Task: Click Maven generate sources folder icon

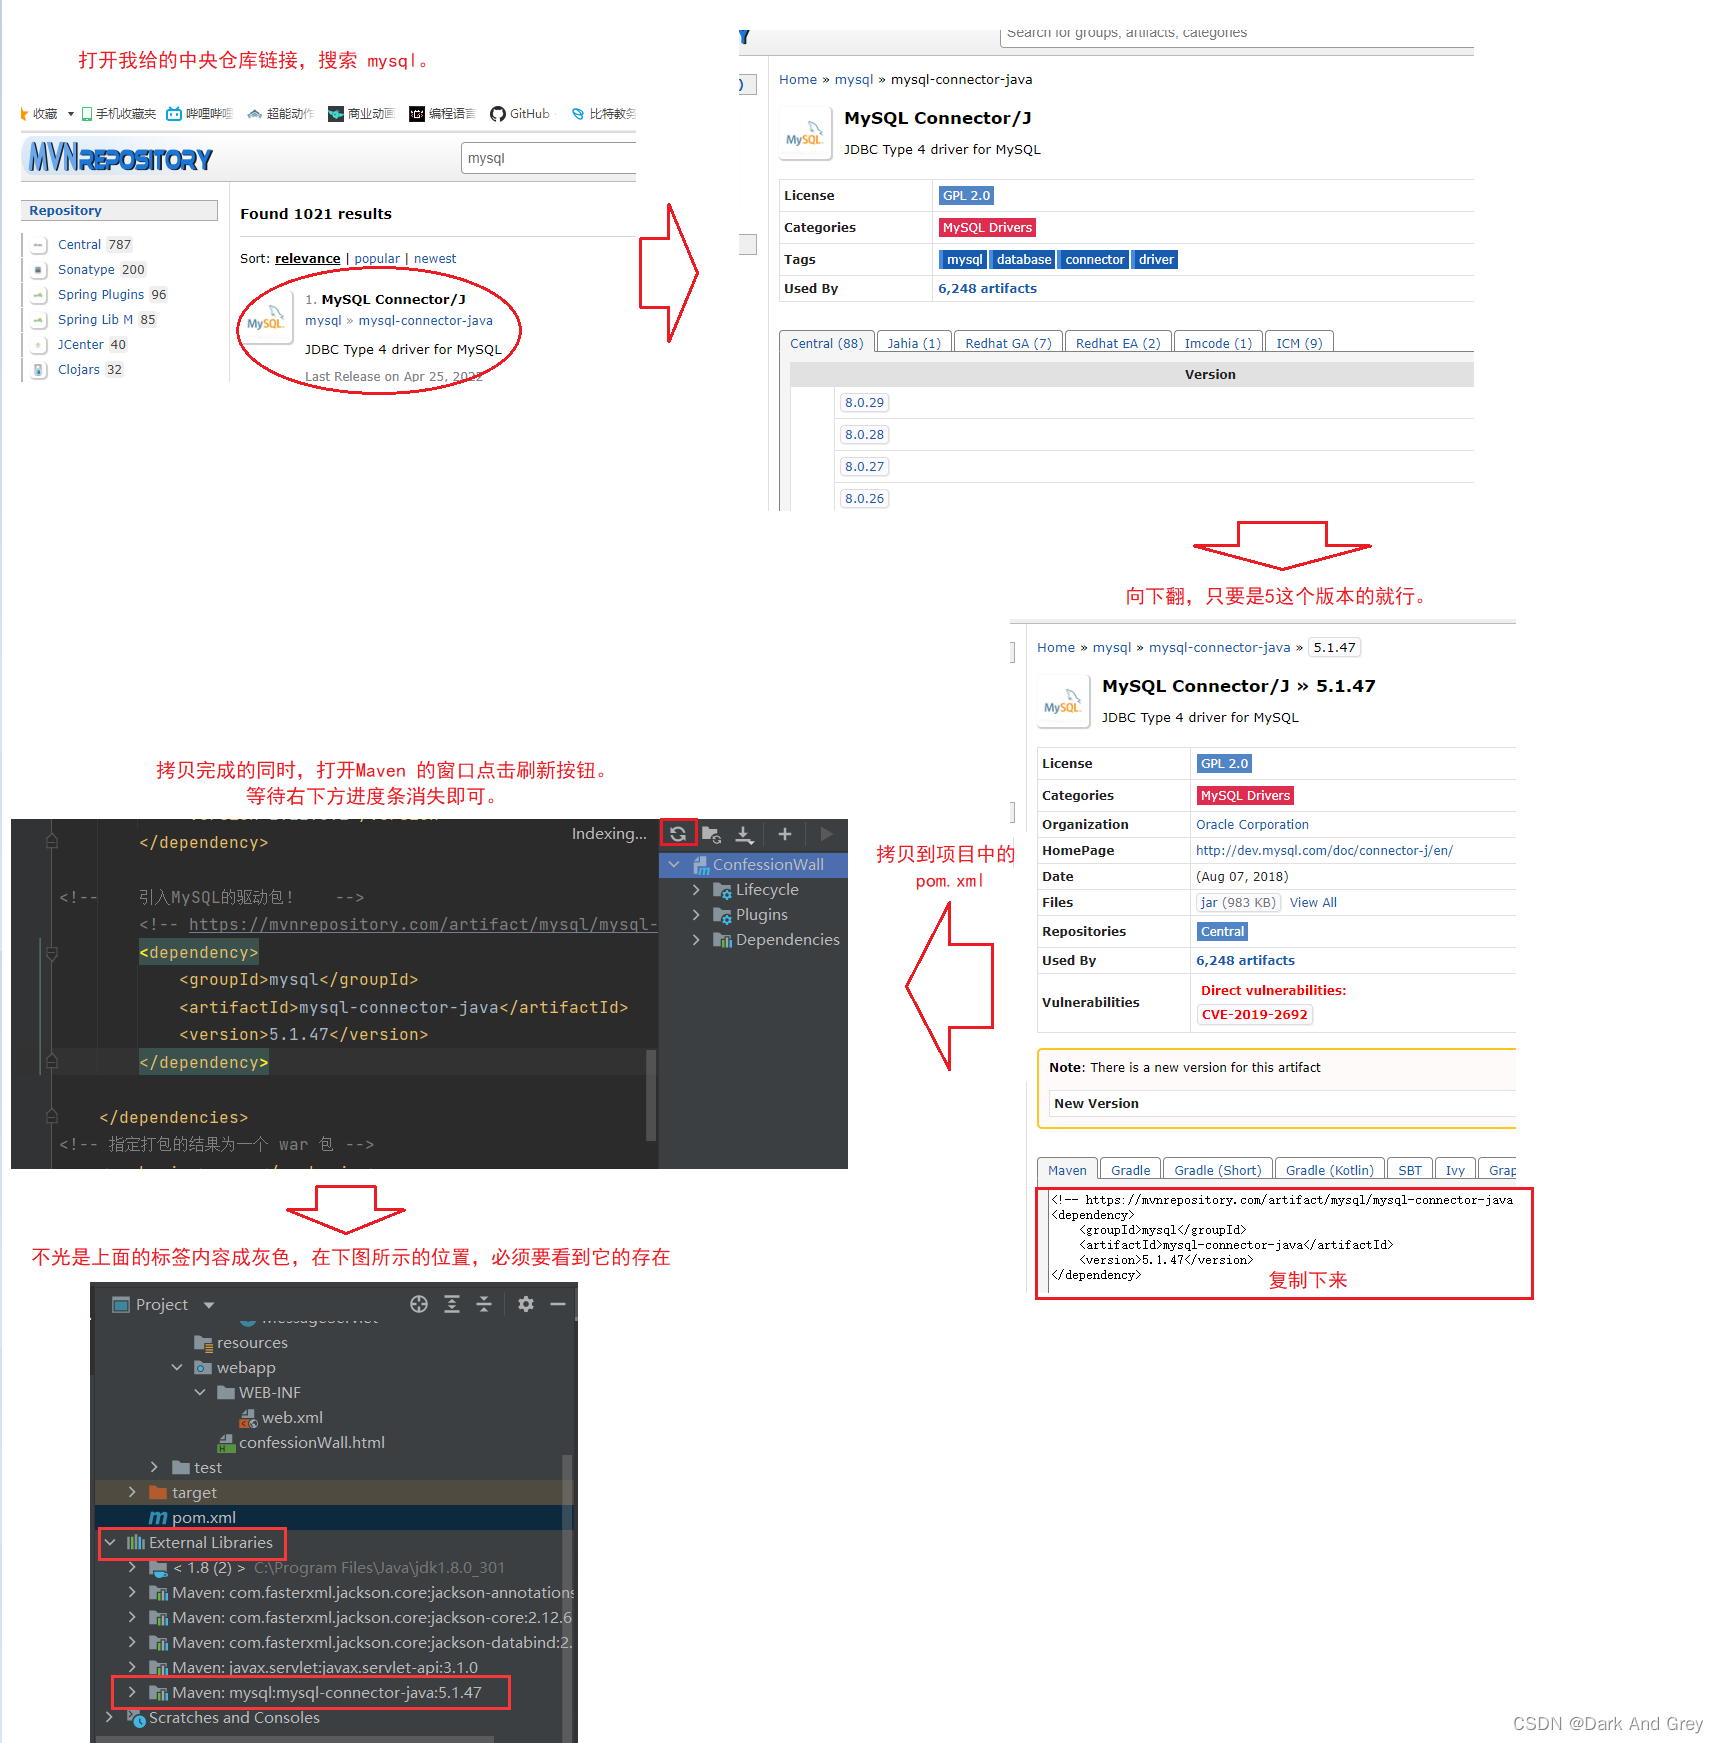Action: (x=712, y=834)
